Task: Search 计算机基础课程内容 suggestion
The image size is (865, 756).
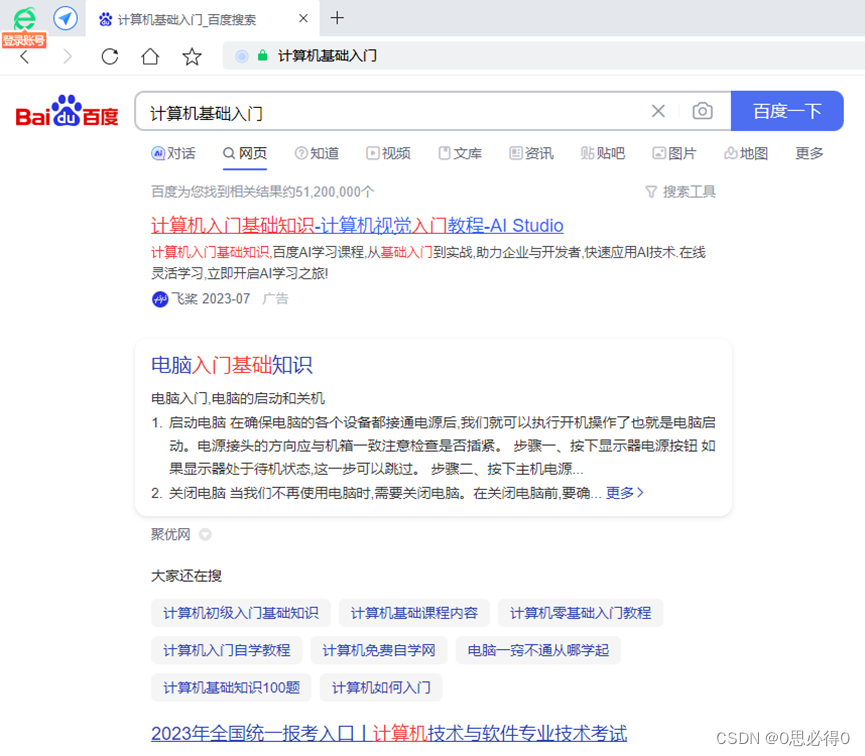Action: click(414, 613)
